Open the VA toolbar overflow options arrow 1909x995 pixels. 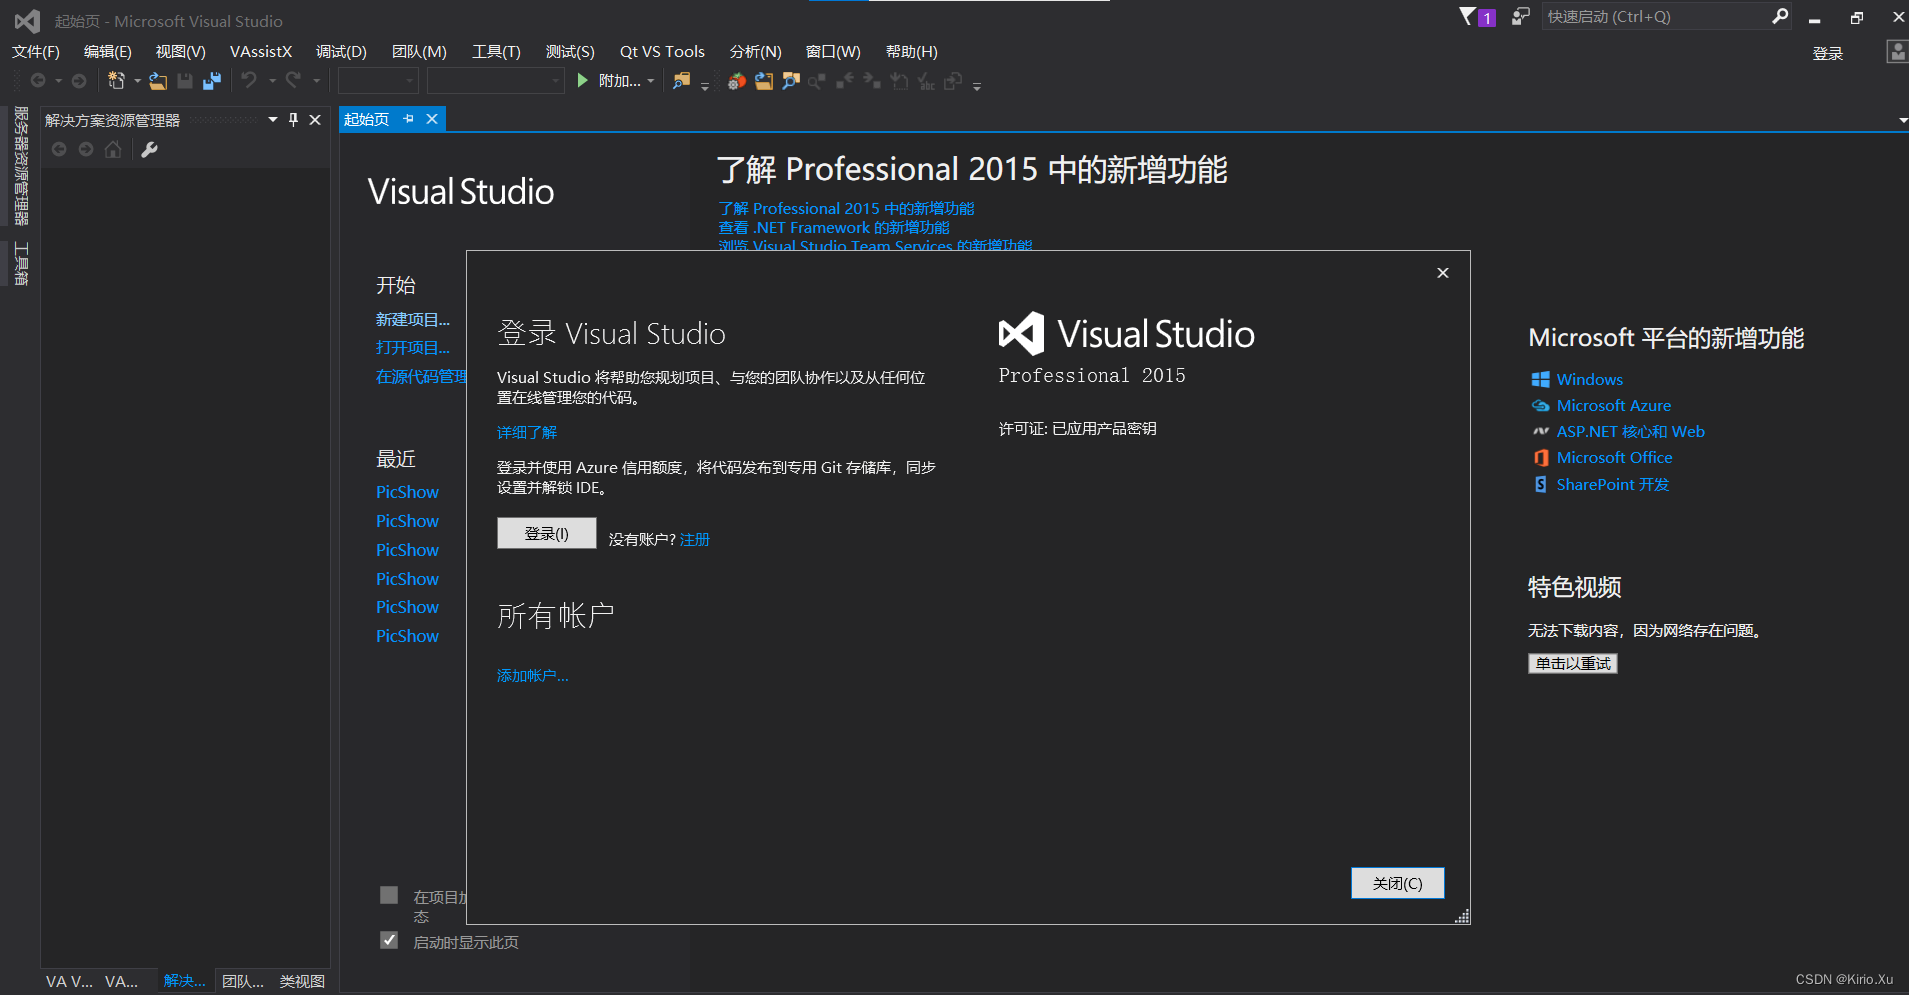(x=977, y=86)
